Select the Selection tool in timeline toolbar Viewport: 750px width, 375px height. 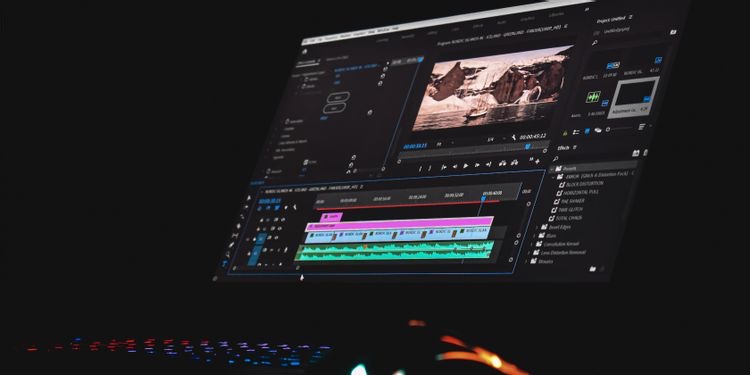[249, 198]
